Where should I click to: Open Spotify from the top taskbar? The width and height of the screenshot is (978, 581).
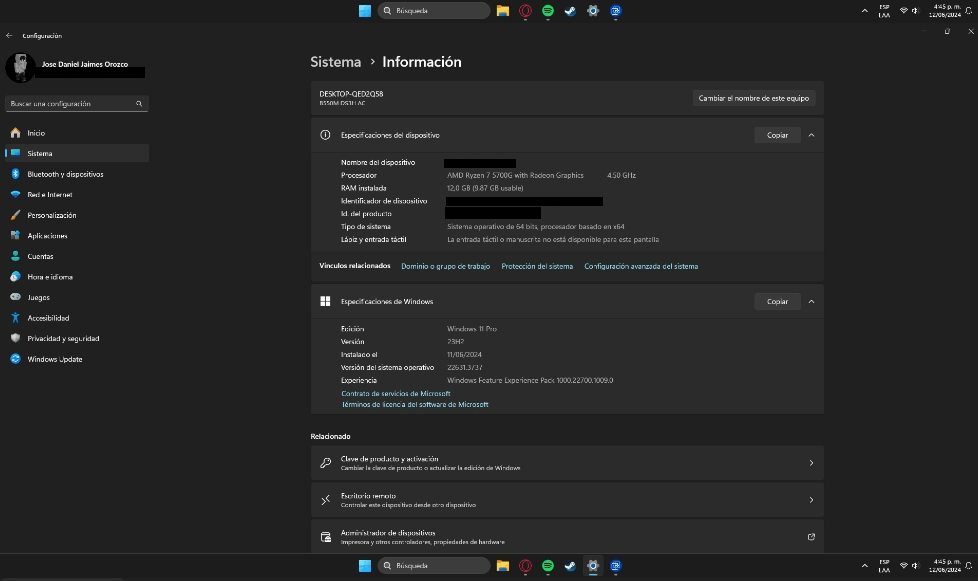pos(548,10)
